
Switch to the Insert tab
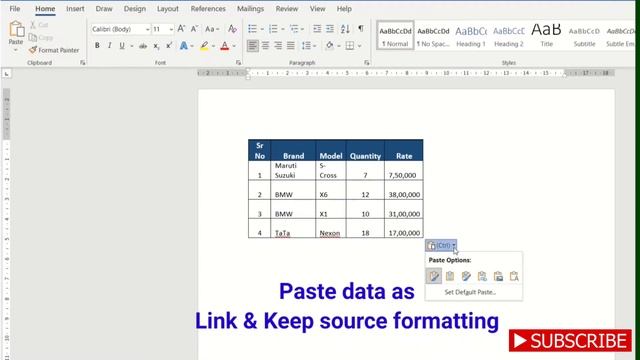(75, 9)
